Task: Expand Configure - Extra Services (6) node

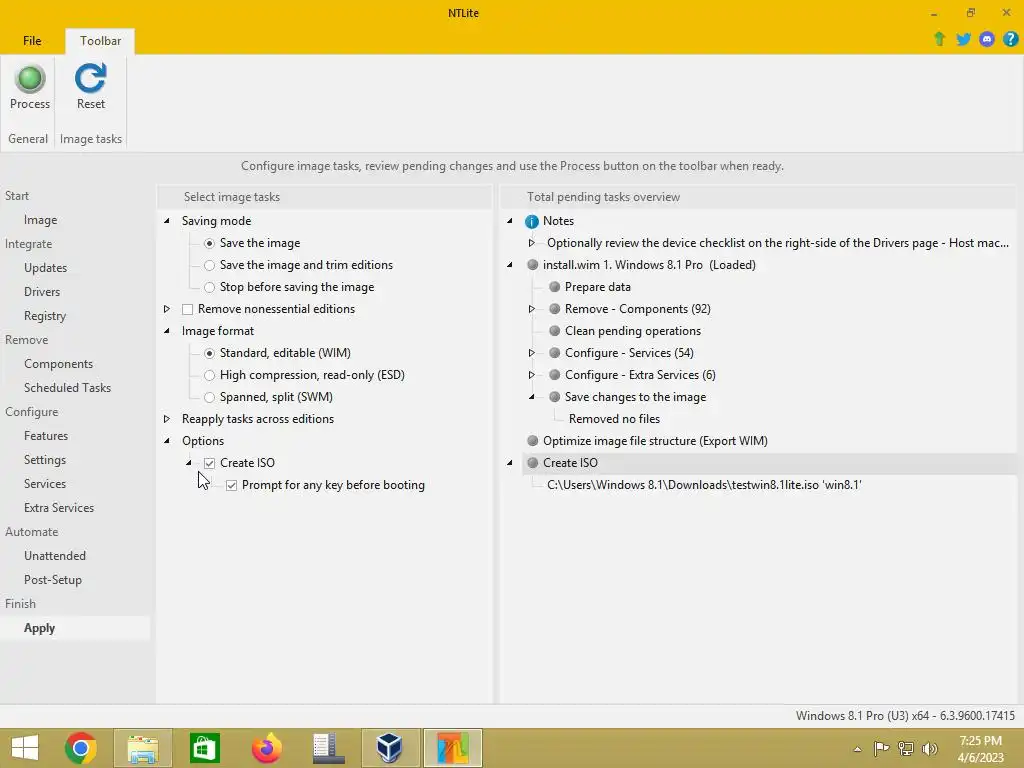Action: 532,375
